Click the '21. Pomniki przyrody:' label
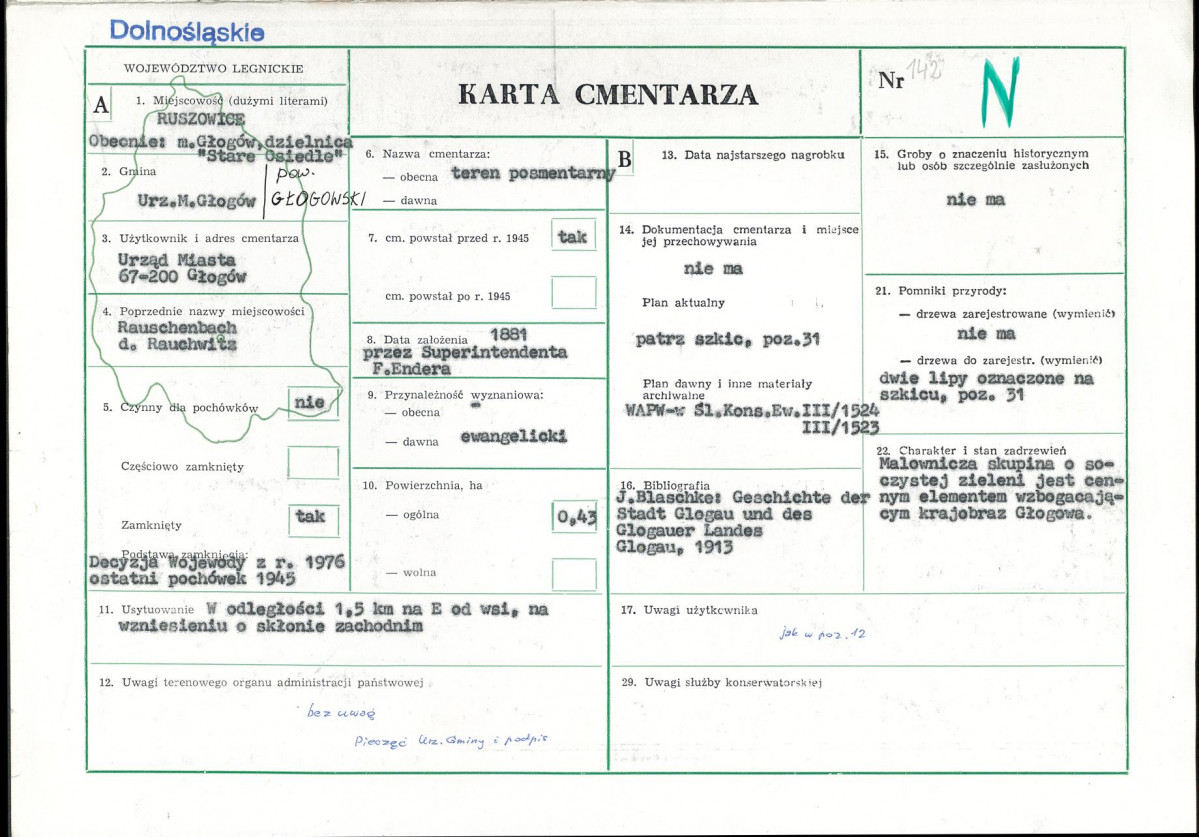This screenshot has height=837, width=1199. pos(941,290)
